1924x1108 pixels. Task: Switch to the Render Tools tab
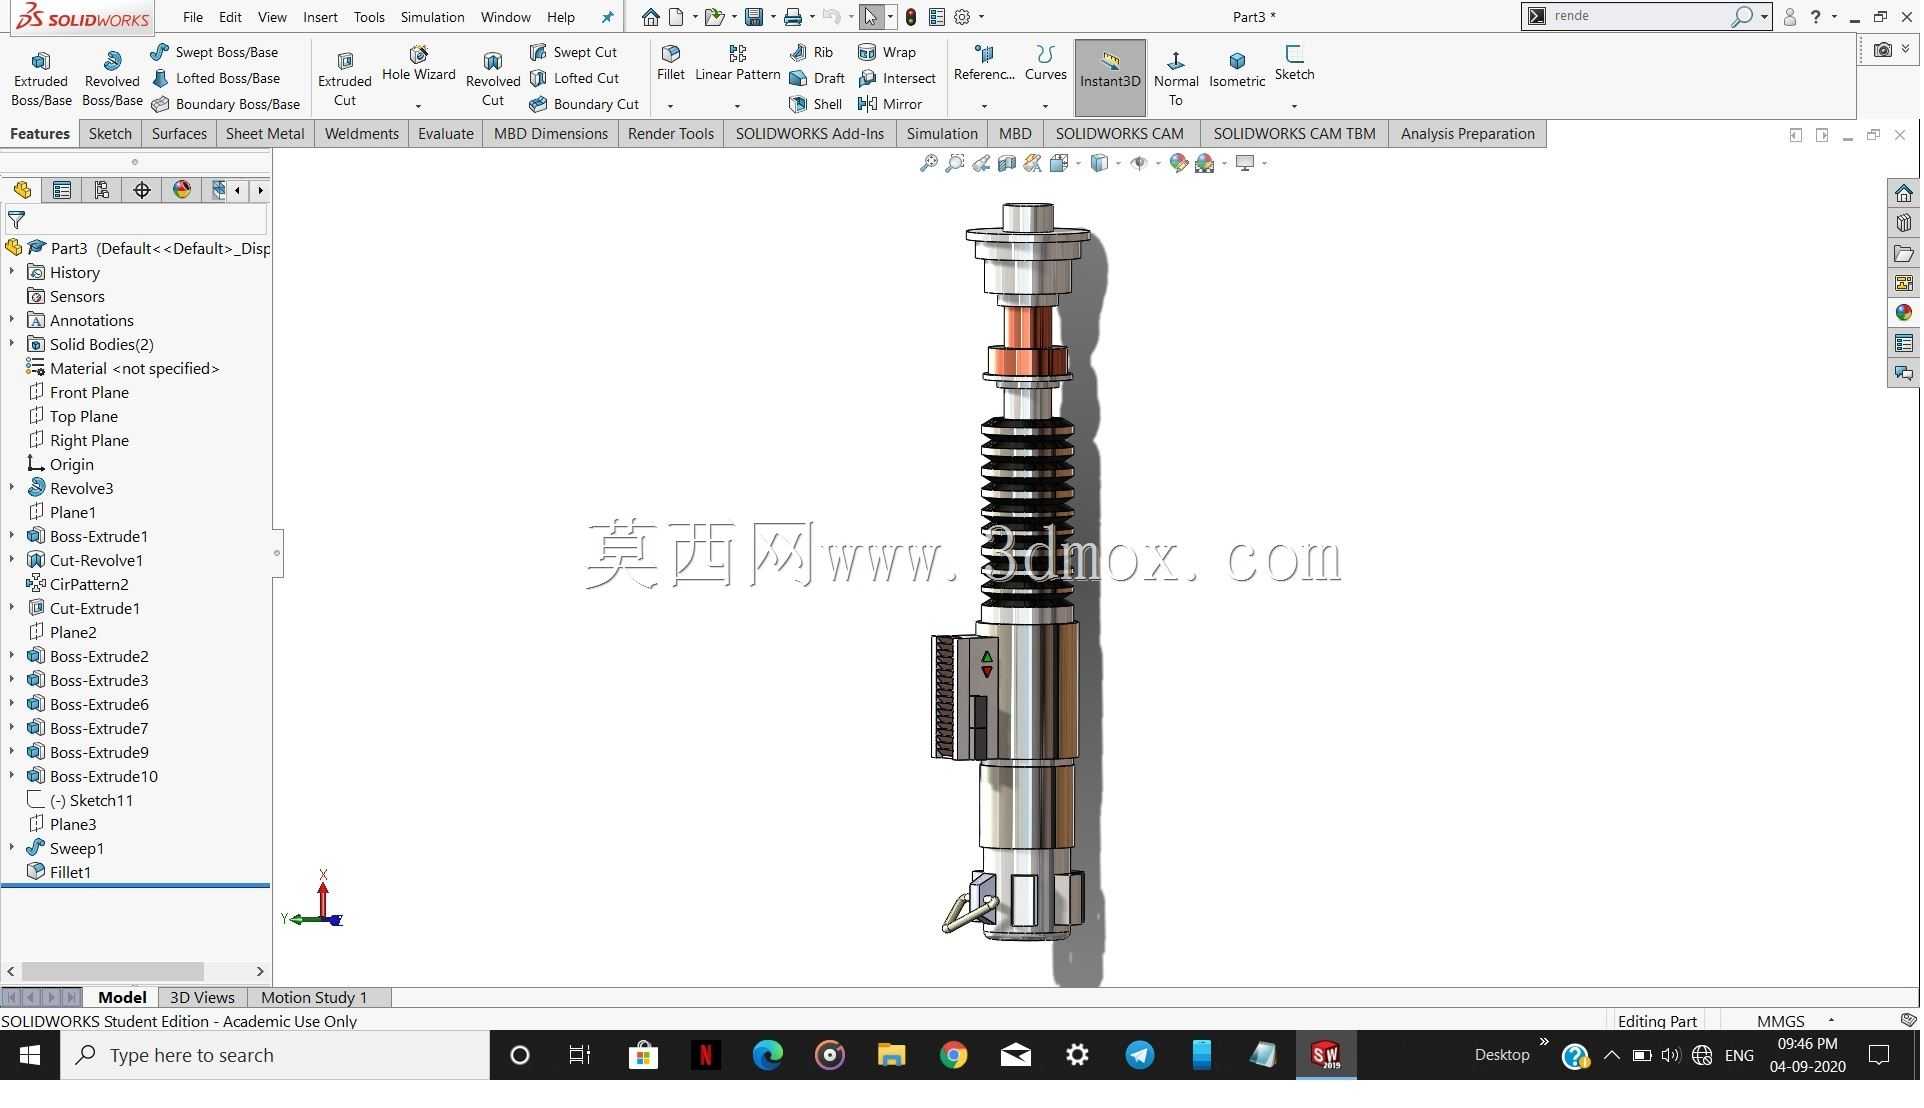tap(671, 134)
